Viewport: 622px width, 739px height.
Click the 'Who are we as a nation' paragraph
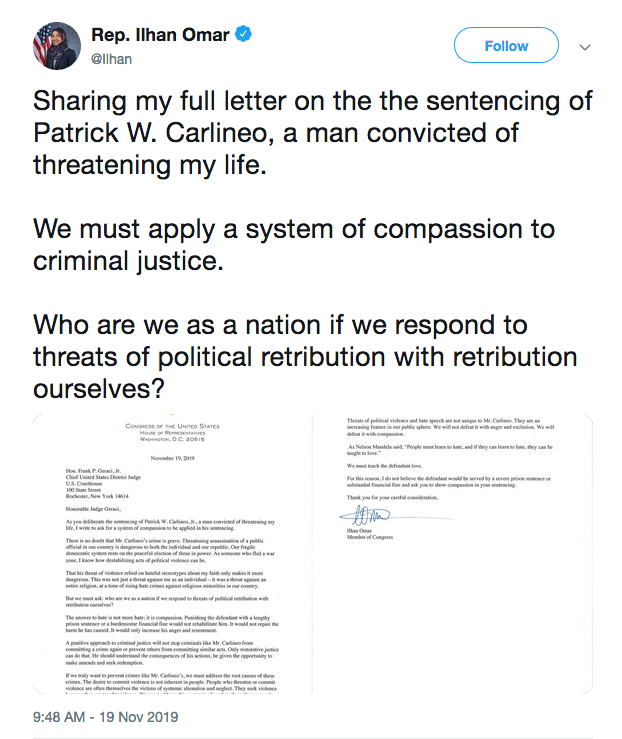[305, 357]
